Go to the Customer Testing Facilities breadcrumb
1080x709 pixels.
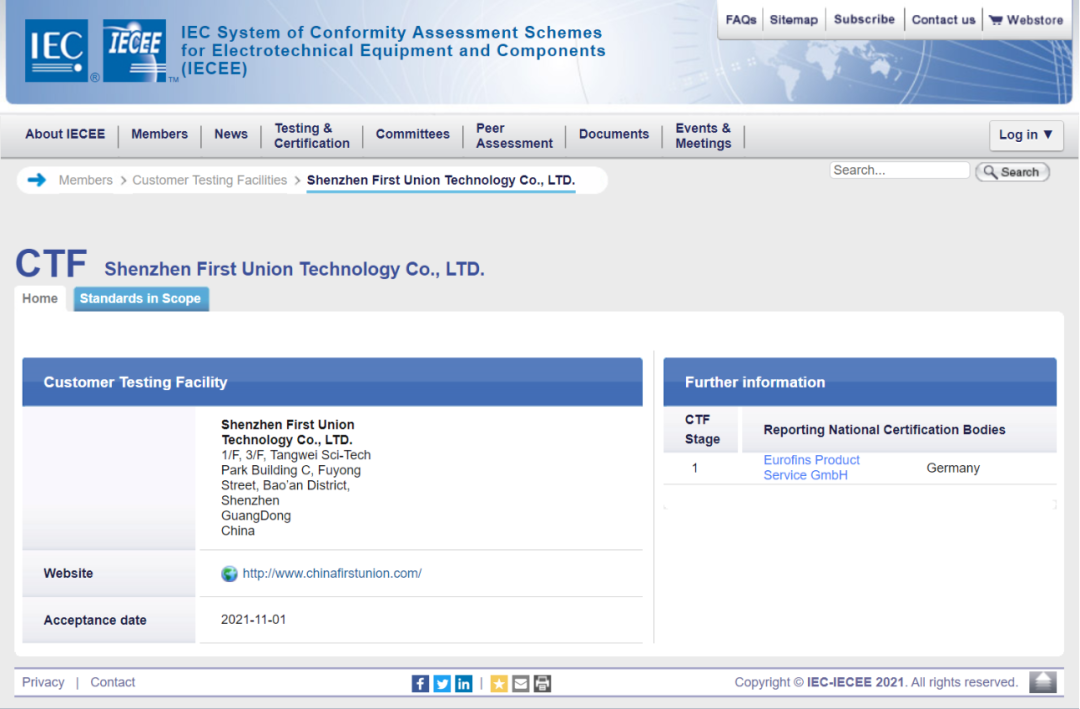[209, 180]
